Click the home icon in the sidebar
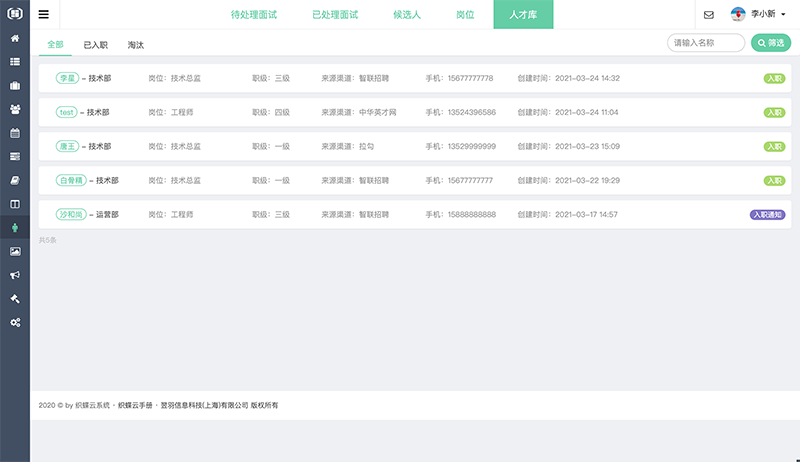 (x=15, y=38)
